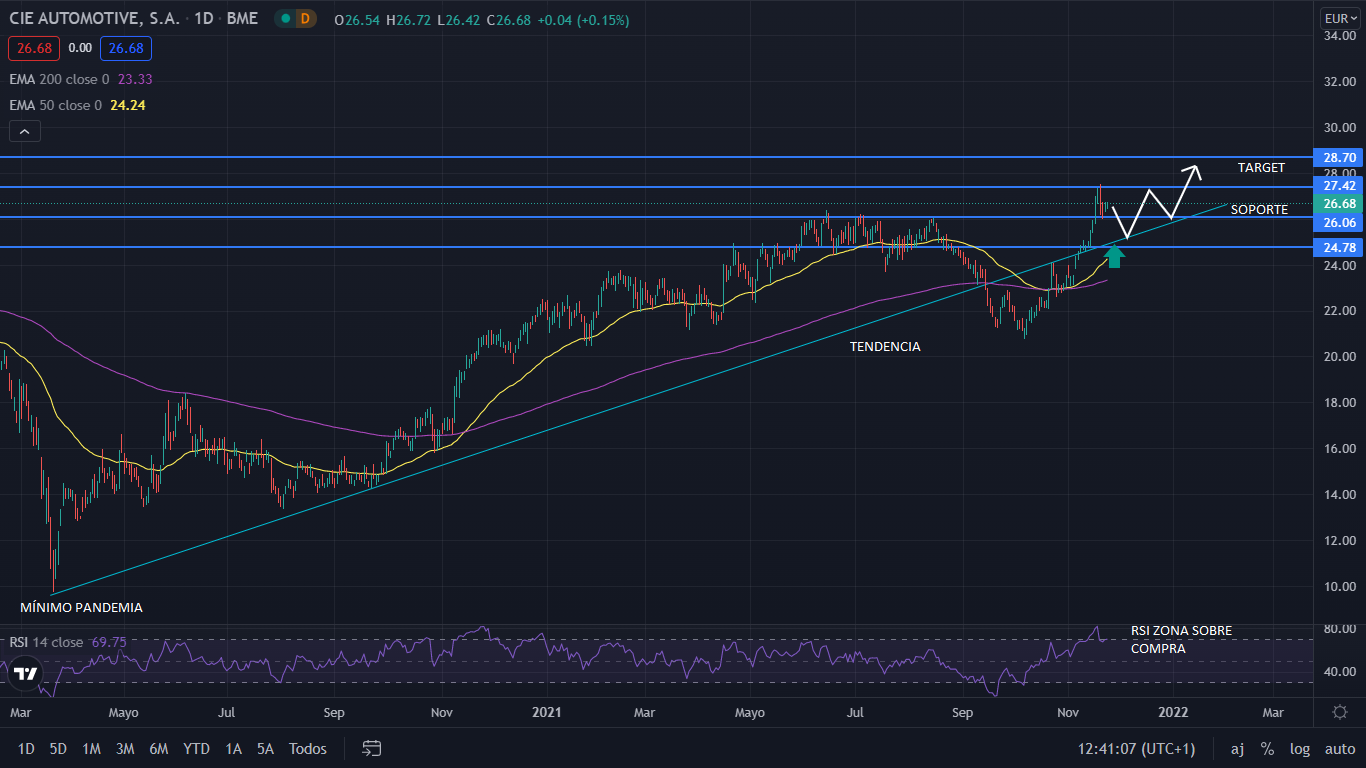
Task: Toggle logarithmic scale with log
Action: click(1300, 749)
